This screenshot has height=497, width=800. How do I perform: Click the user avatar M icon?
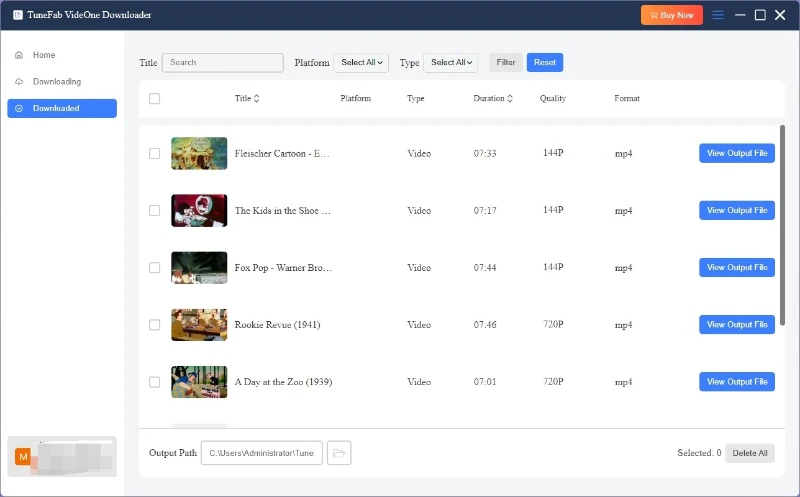tap(23, 456)
